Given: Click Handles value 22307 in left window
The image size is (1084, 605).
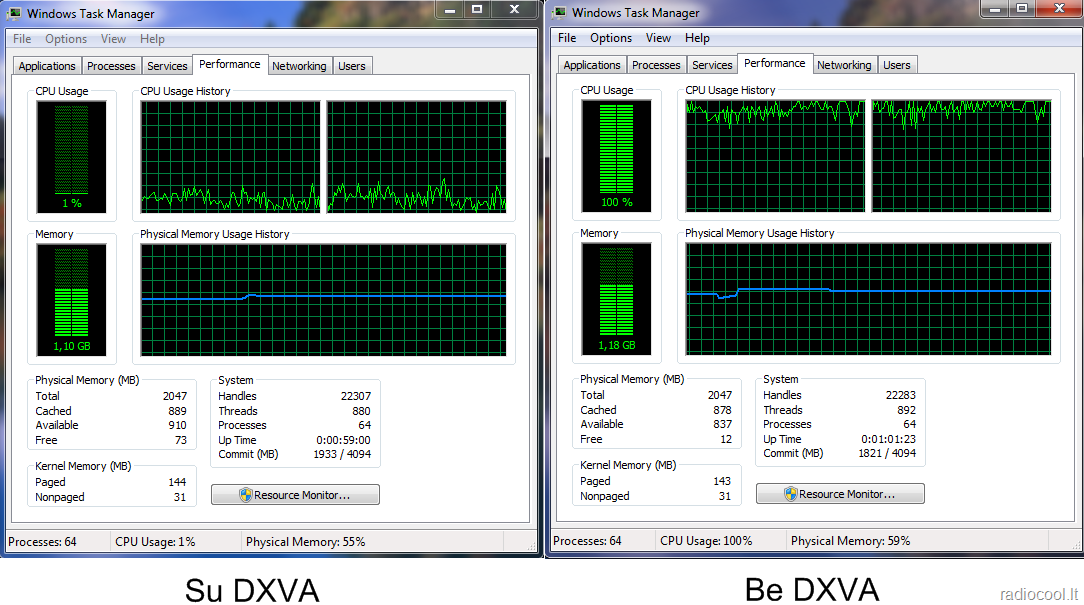Looking at the screenshot, I should (x=355, y=396).
